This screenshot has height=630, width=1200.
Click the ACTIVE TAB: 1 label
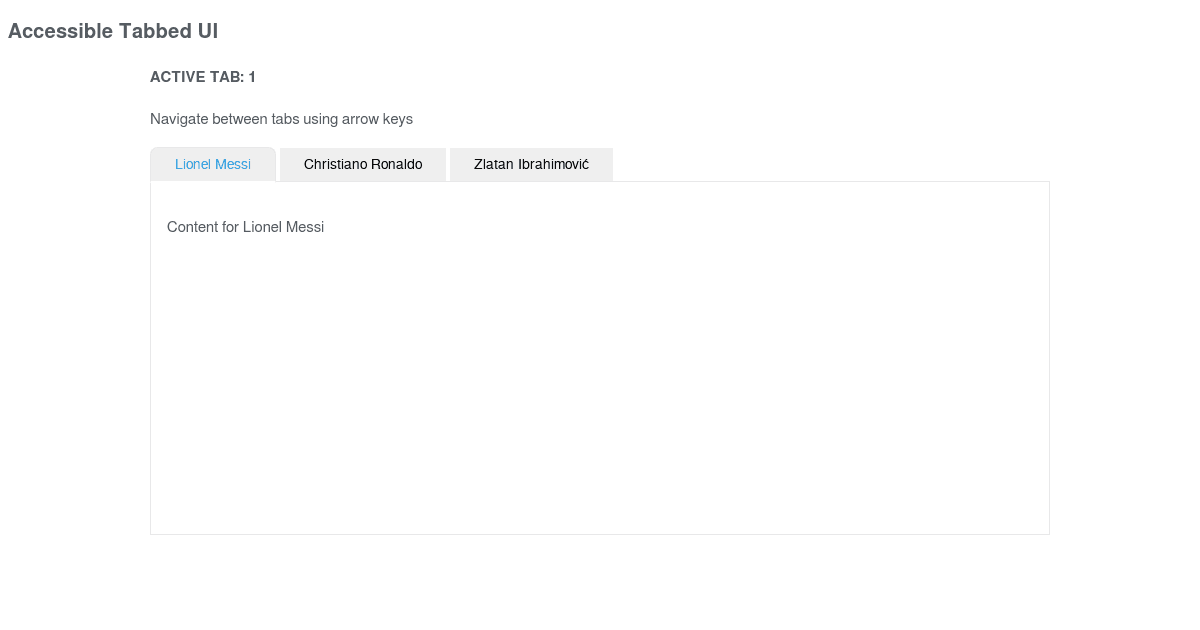[x=202, y=76]
